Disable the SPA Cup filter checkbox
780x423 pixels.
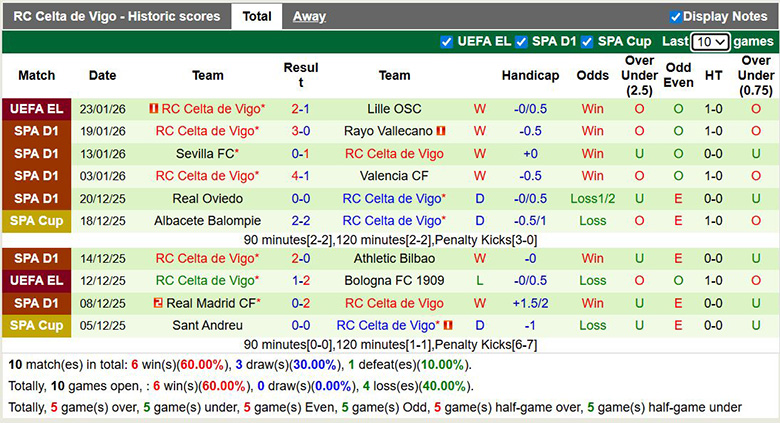588,42
